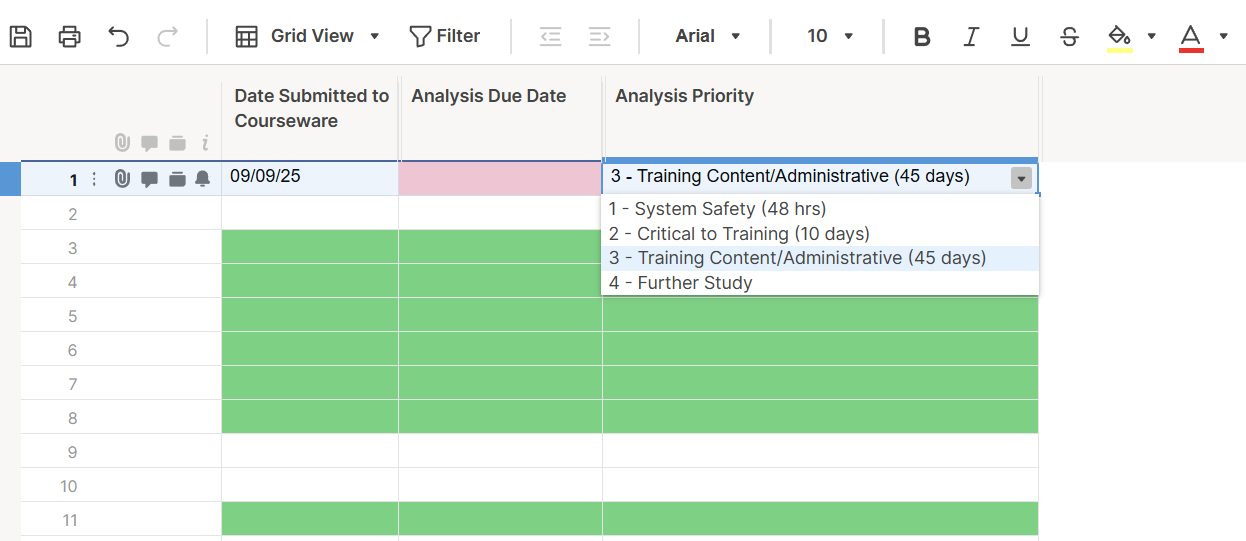Click the Filter funnel button
This screenshot has height=541, width=1246.
pyautogui.click(x=445, y=36)
